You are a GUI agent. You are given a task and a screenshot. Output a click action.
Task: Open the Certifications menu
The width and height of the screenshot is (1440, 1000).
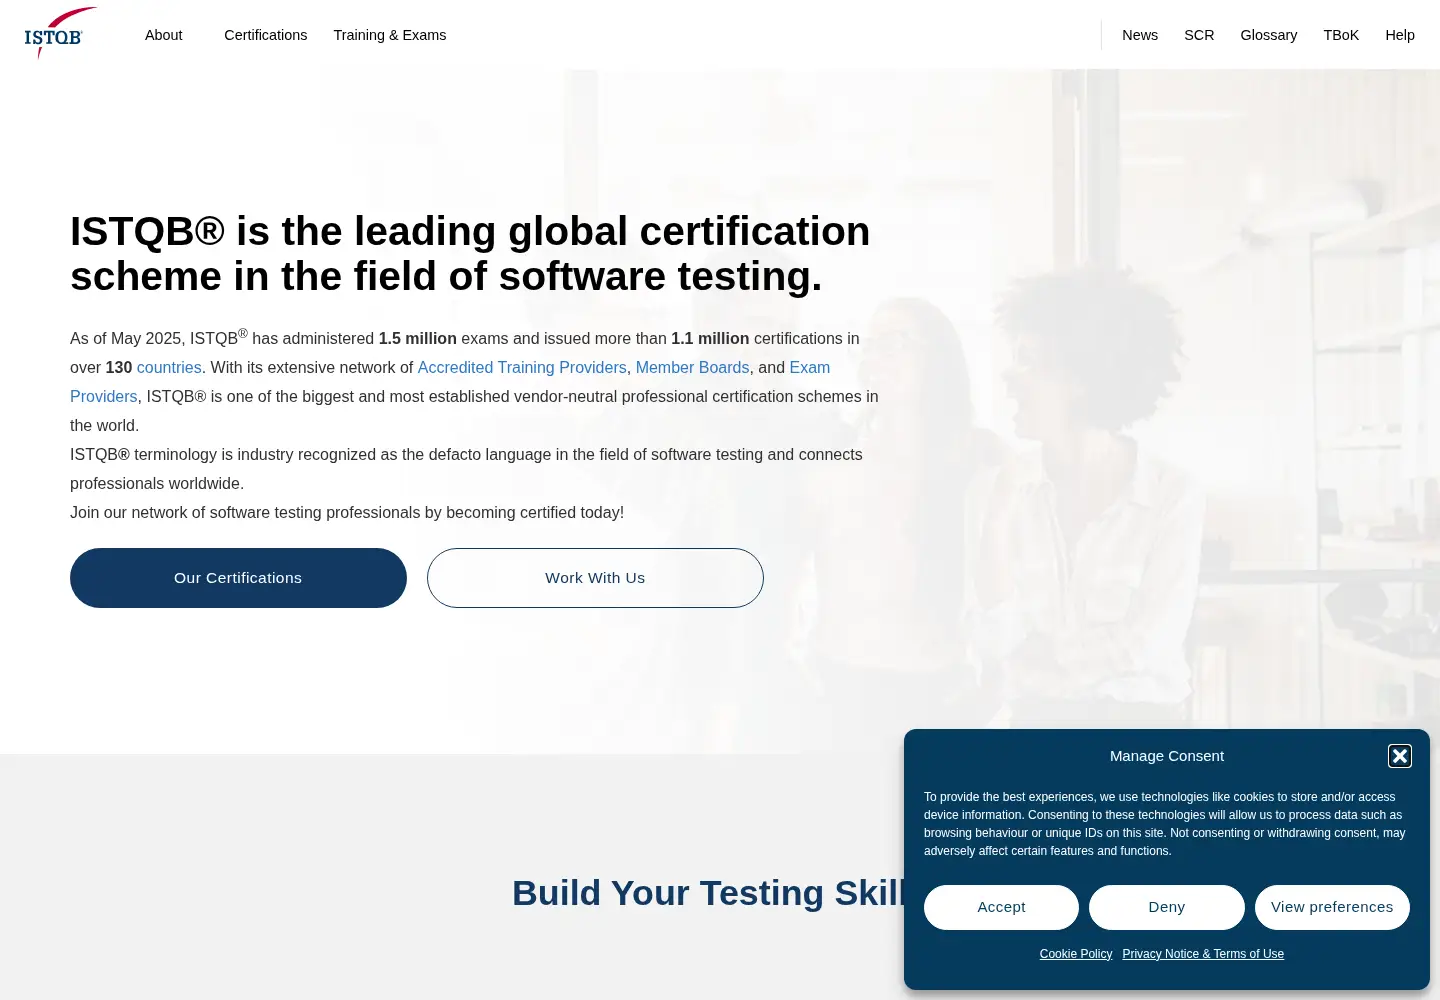tap(266, 35)
